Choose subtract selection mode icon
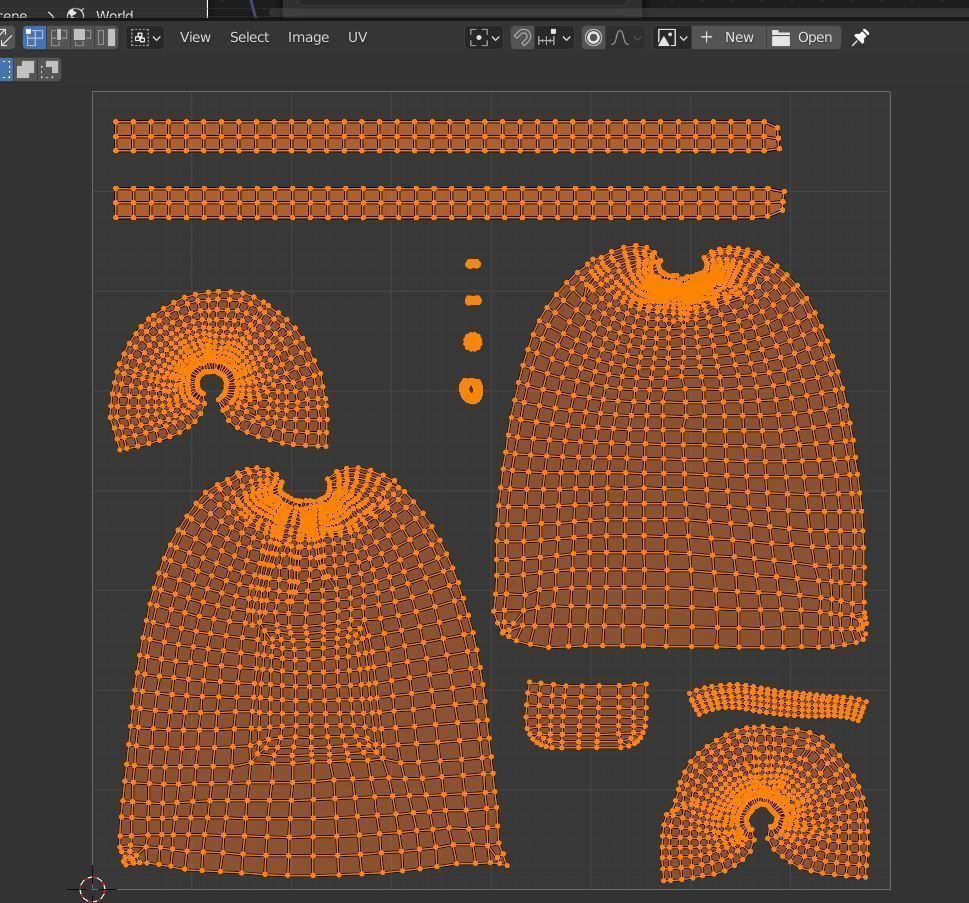Image resolution: width=969 pixels, height=903 pixels. (49, 69)
